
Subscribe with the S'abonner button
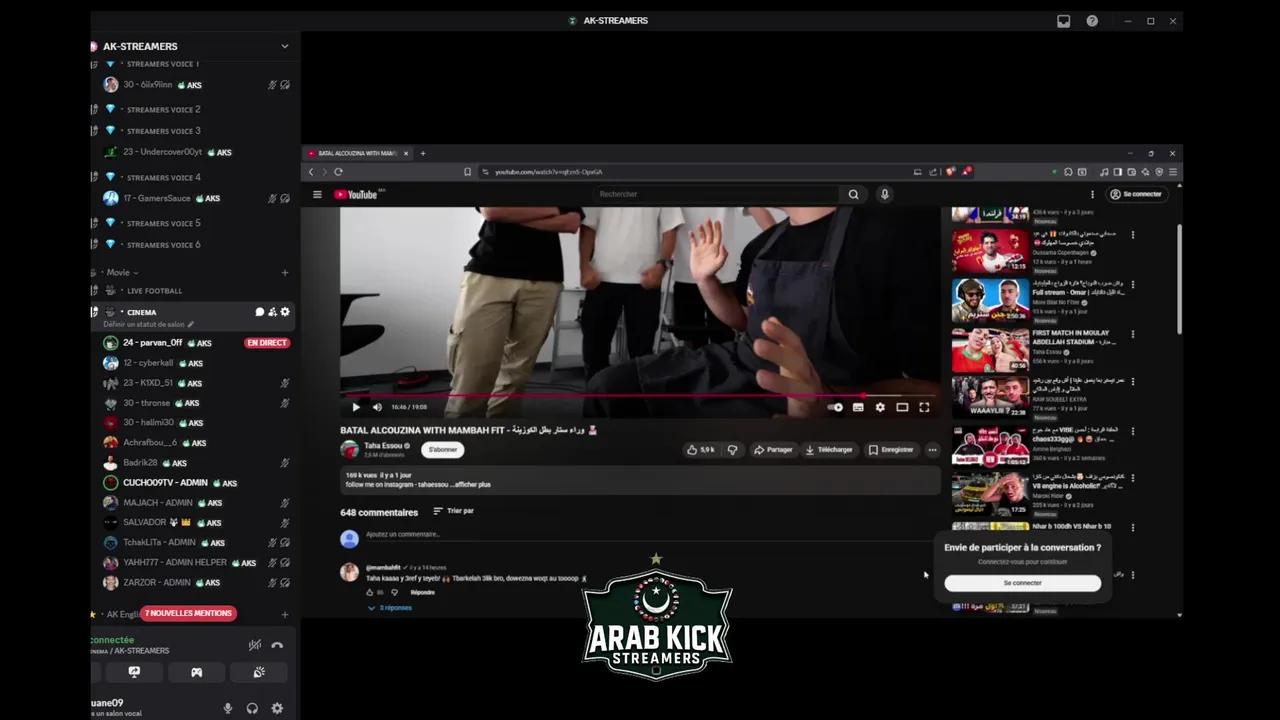pyautogui.click(x=443, y=450)
